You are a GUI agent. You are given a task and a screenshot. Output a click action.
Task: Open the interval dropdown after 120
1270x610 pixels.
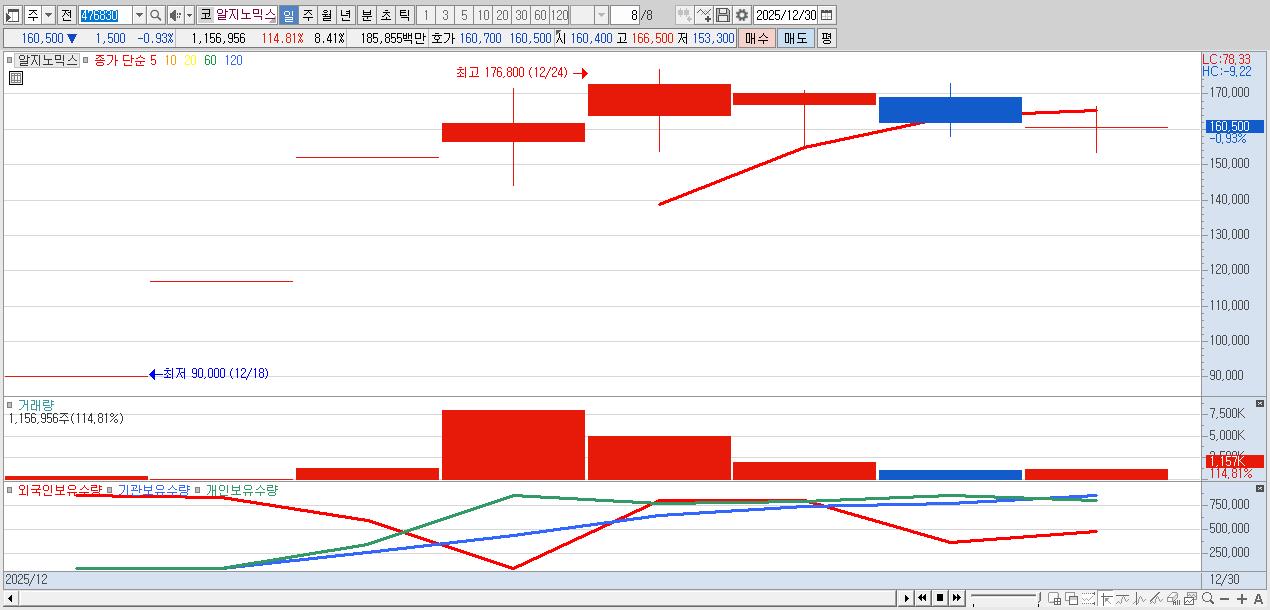(601, 15)
